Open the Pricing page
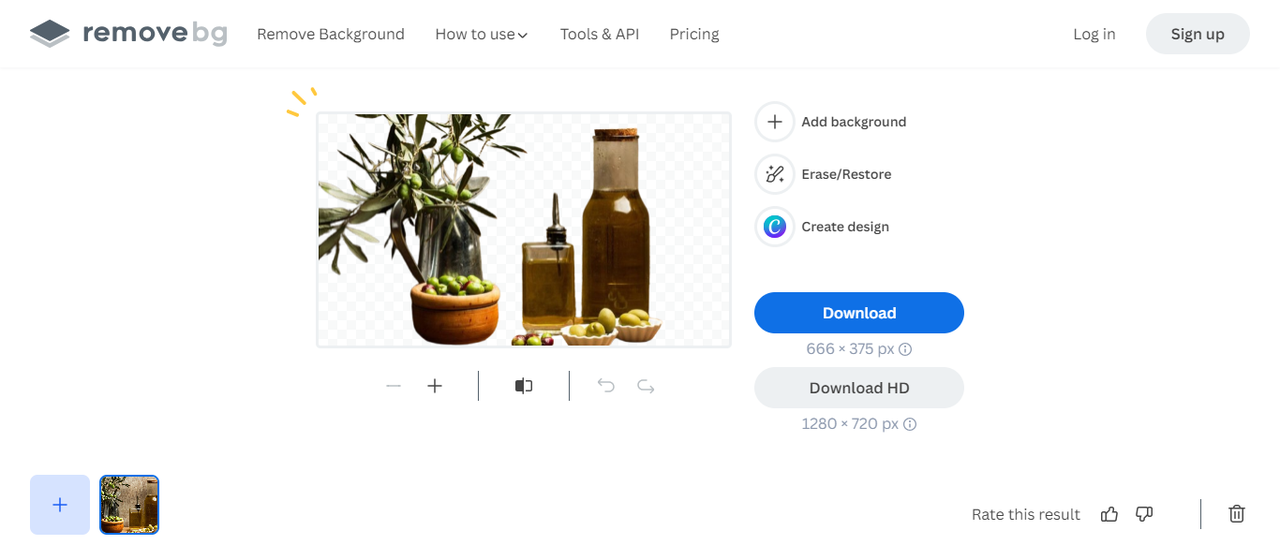Image resolution: width=1280 pixels, height=560 pixels. (694, 34)
